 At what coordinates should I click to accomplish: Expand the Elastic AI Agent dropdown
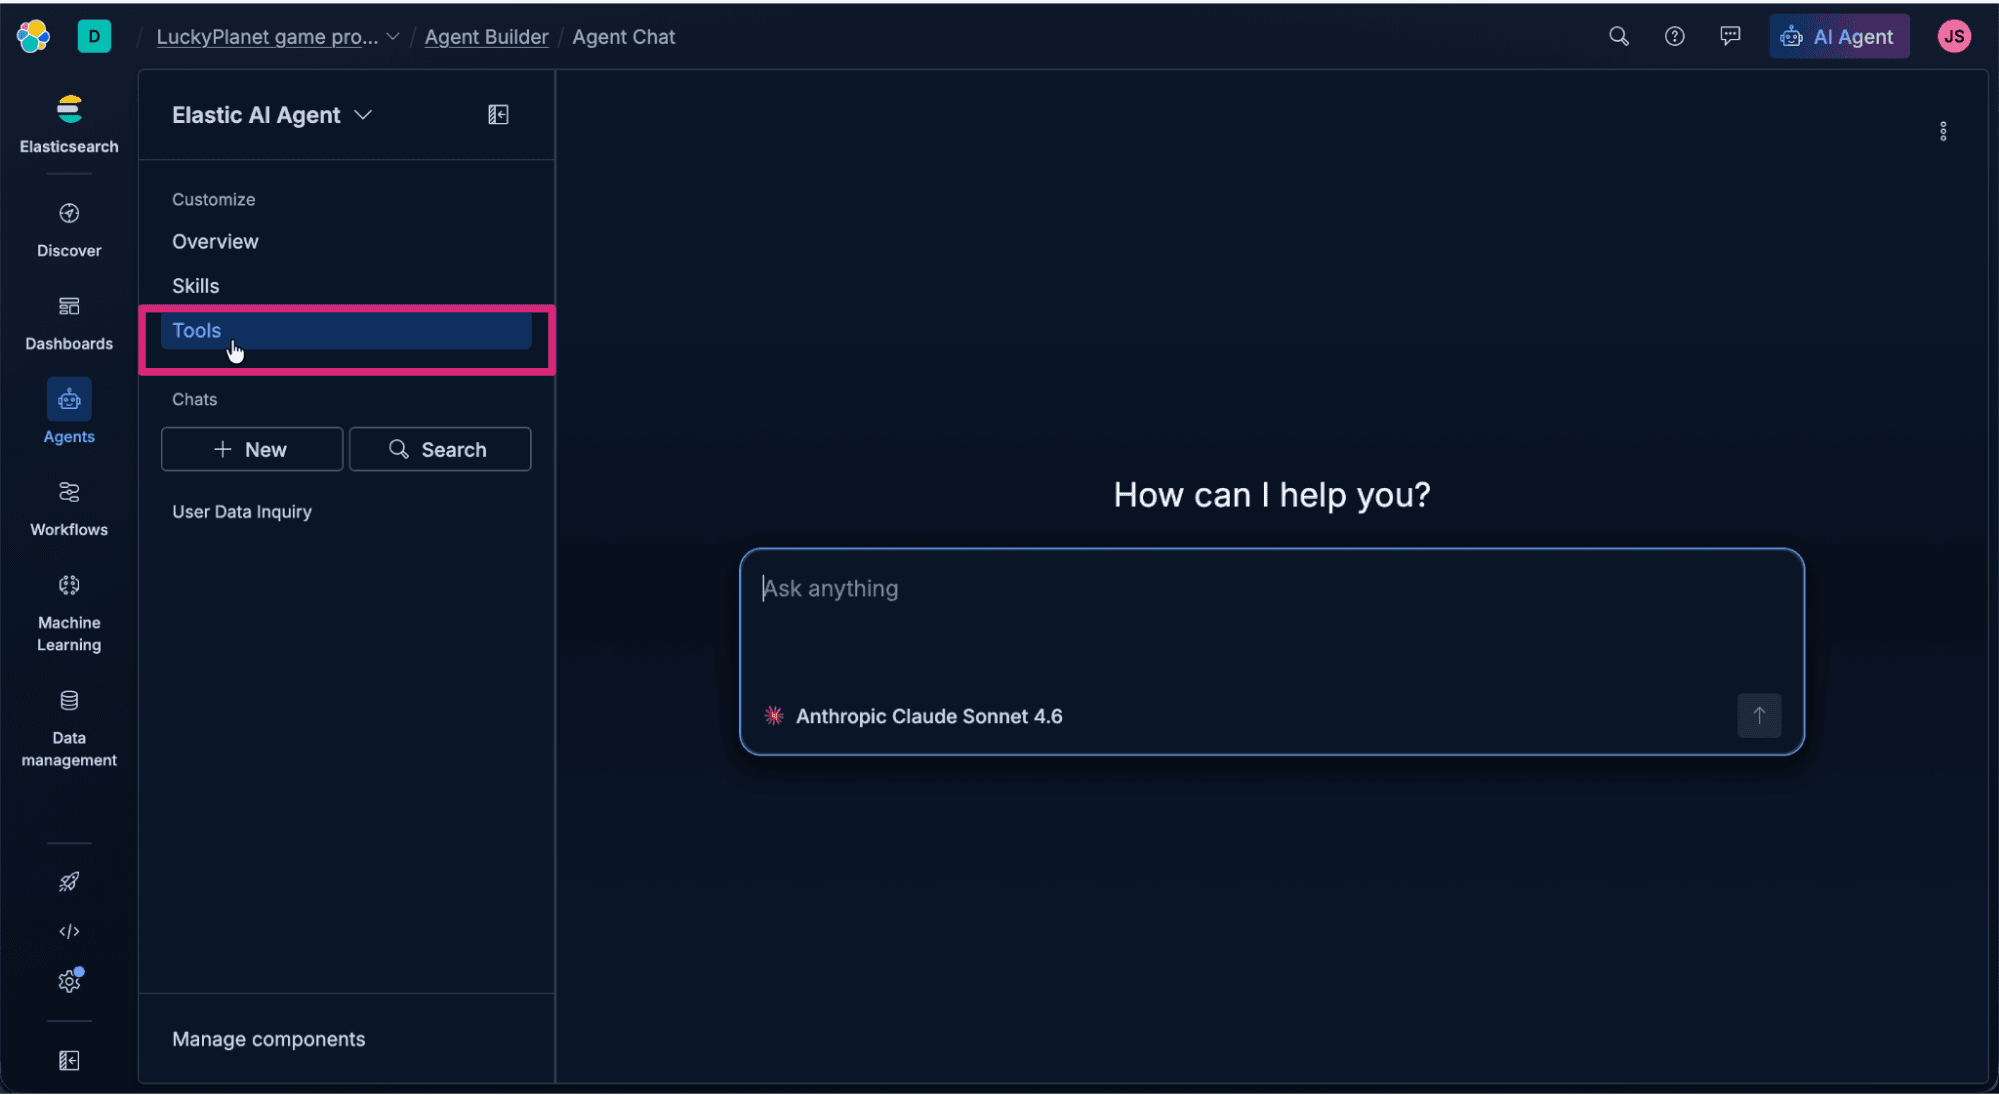[x=272, y=115]
